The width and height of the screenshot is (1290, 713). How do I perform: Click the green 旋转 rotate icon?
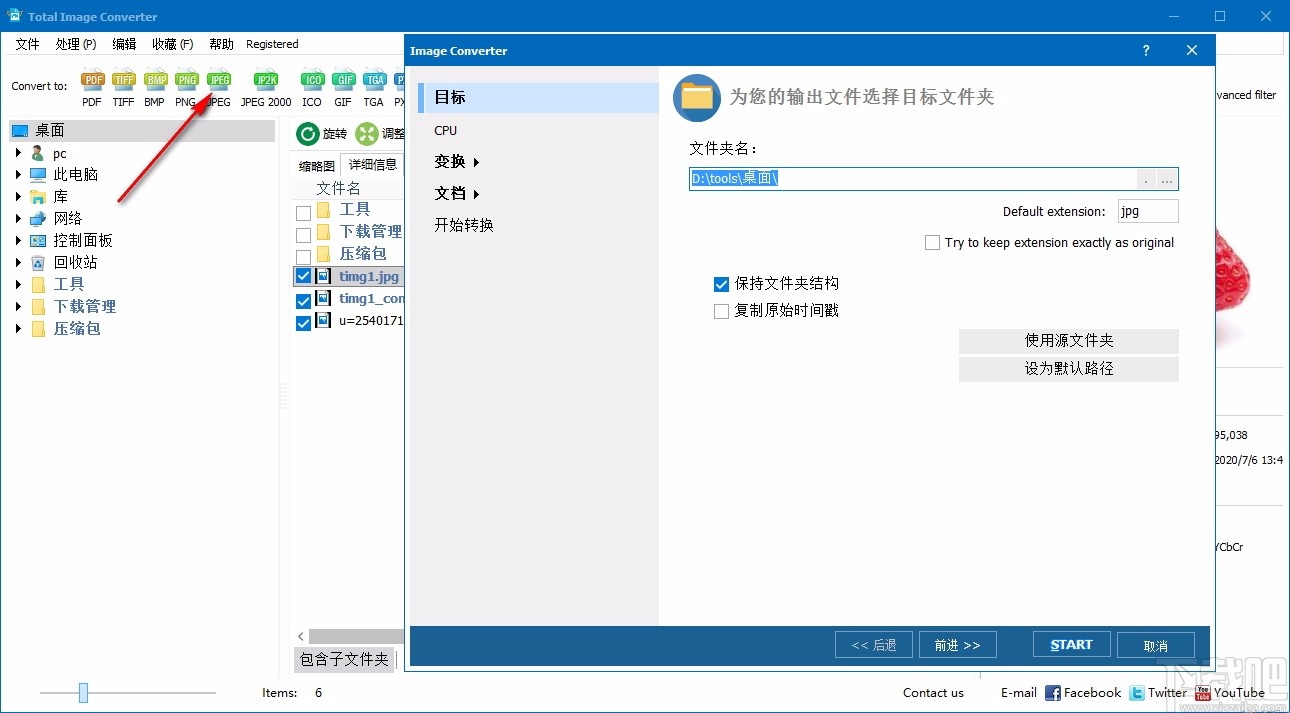[308, 134]
